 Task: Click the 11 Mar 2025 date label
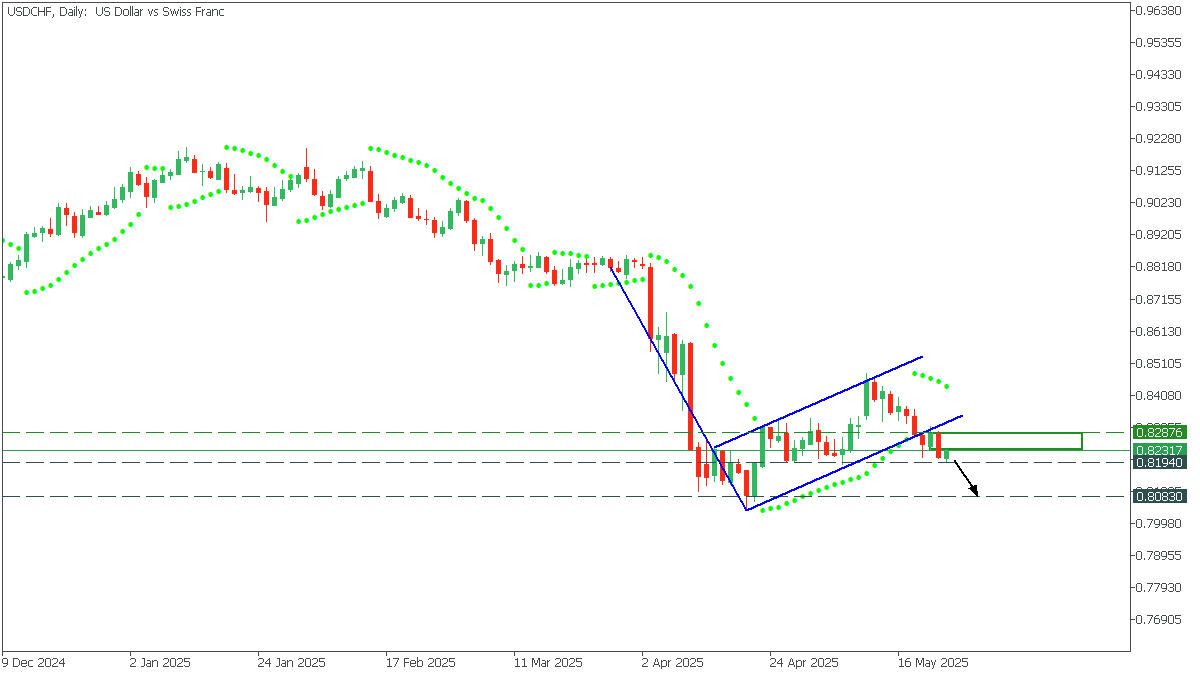(547, 663)
